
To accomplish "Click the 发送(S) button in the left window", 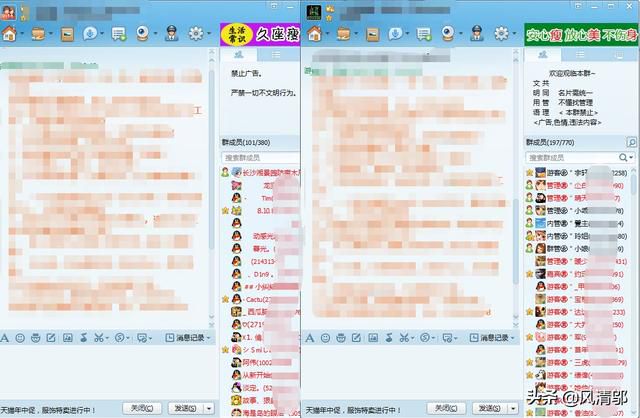I will (x=185, y=408).
